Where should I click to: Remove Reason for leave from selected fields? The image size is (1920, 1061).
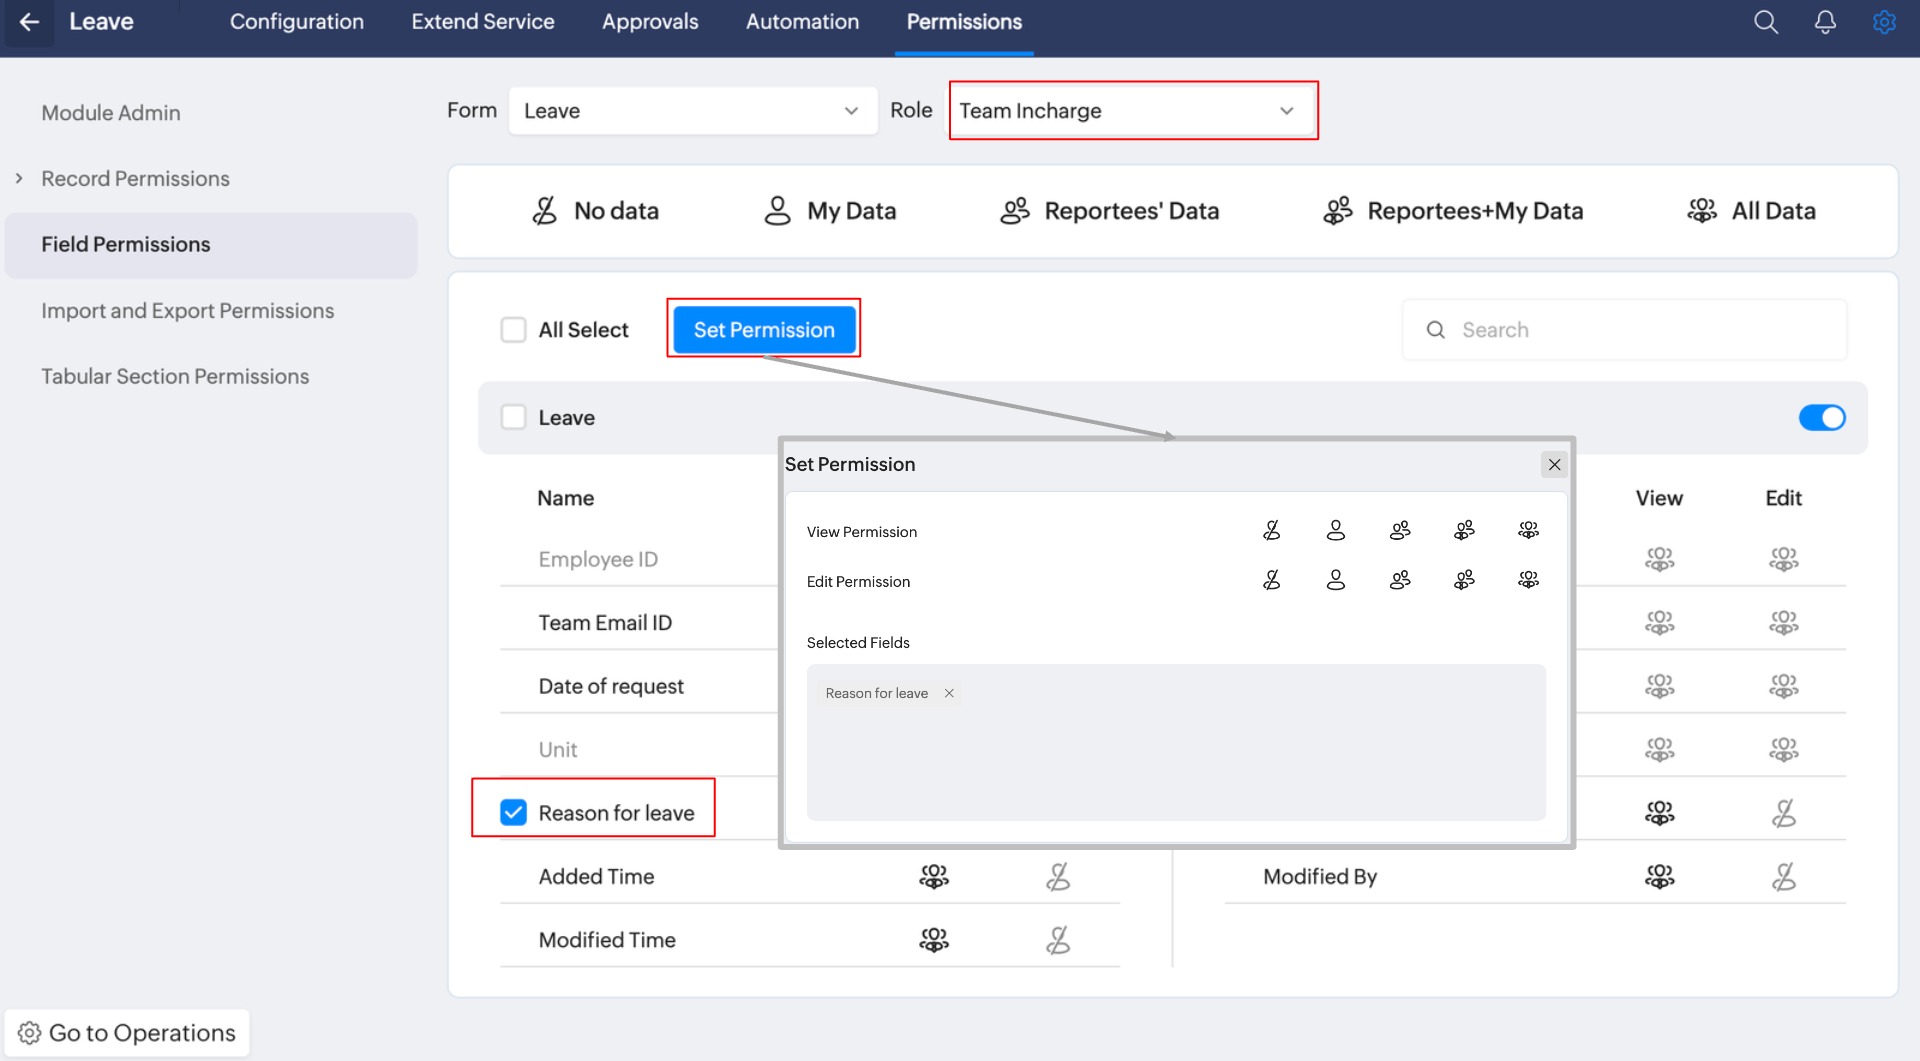pyautogui.click(x=949, y=693)
